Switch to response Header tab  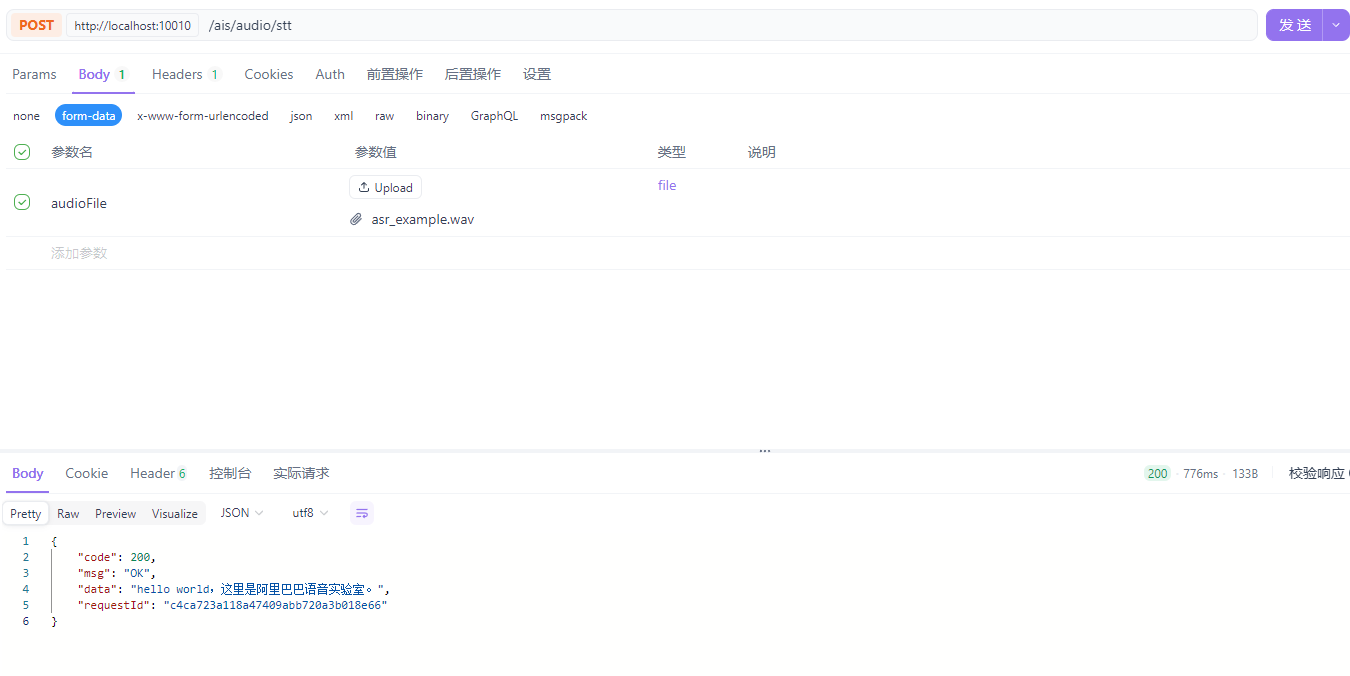(x=158, y=473)
